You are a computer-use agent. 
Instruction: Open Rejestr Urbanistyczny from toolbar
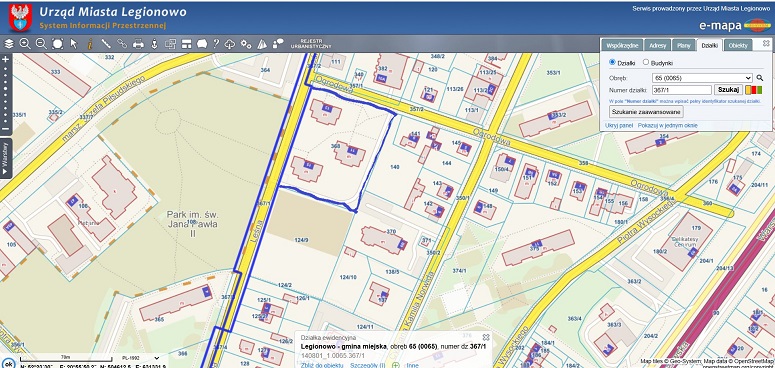click(311, 43)
